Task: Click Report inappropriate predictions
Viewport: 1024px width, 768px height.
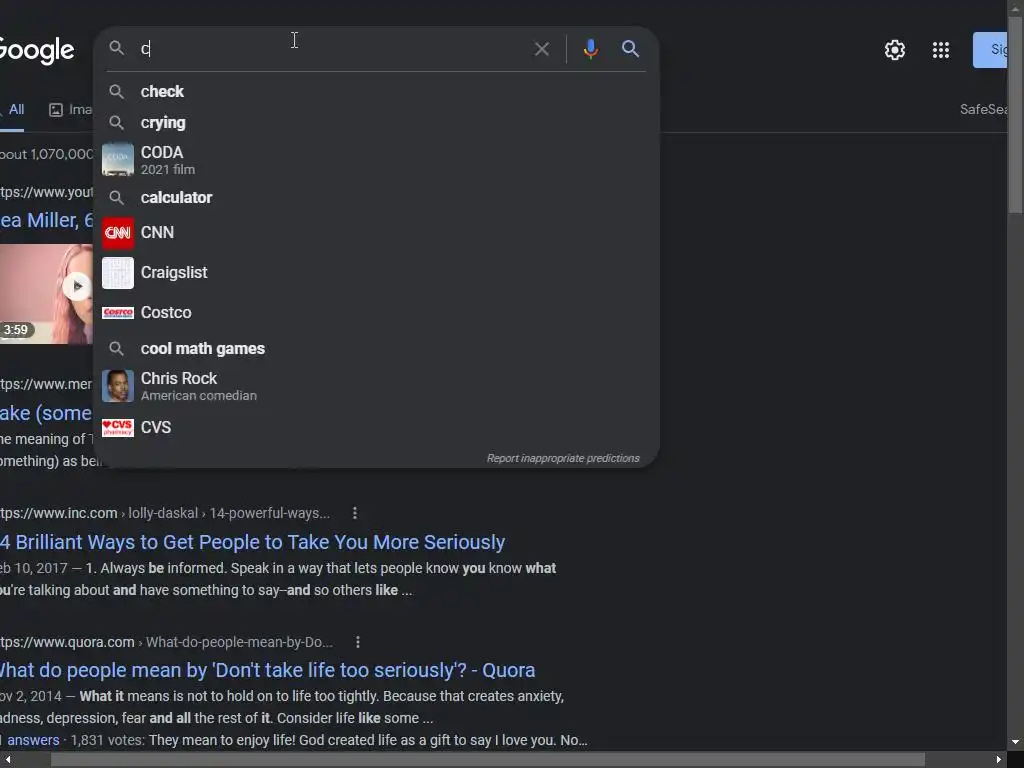Action: coord(563,458)
